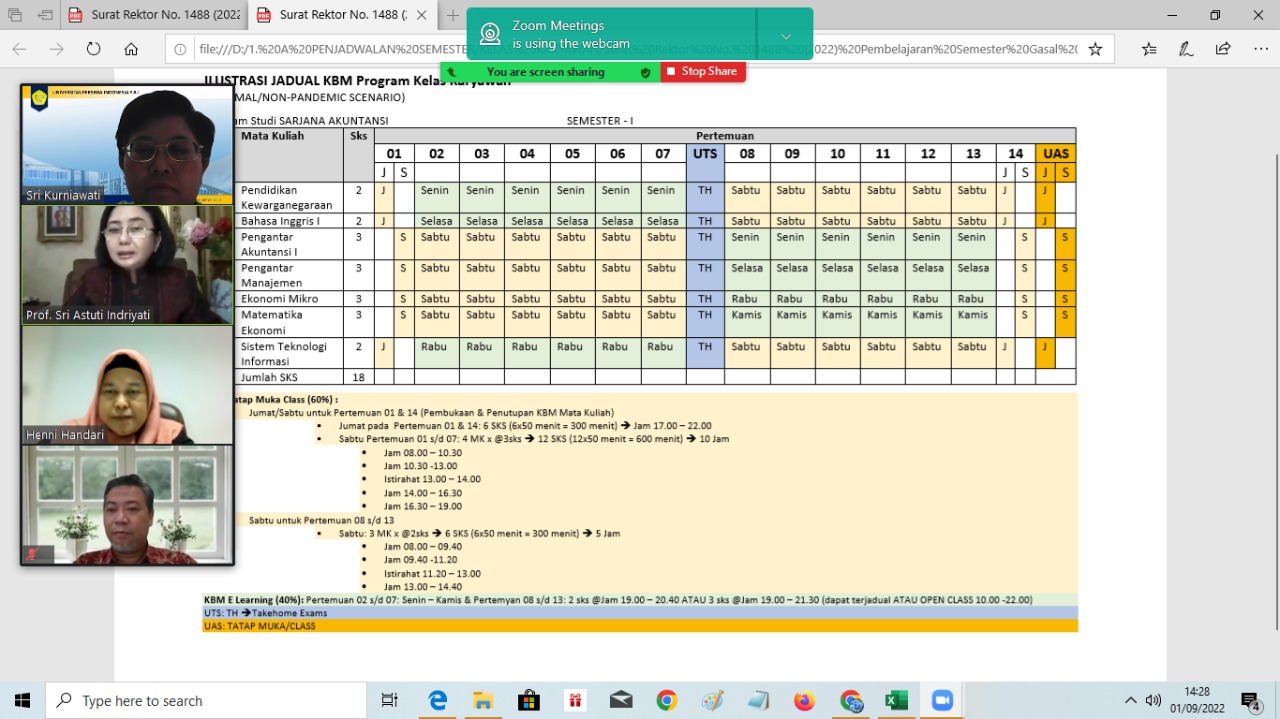Open Windows Task View
1280x719 pixels.
point(390,700)
